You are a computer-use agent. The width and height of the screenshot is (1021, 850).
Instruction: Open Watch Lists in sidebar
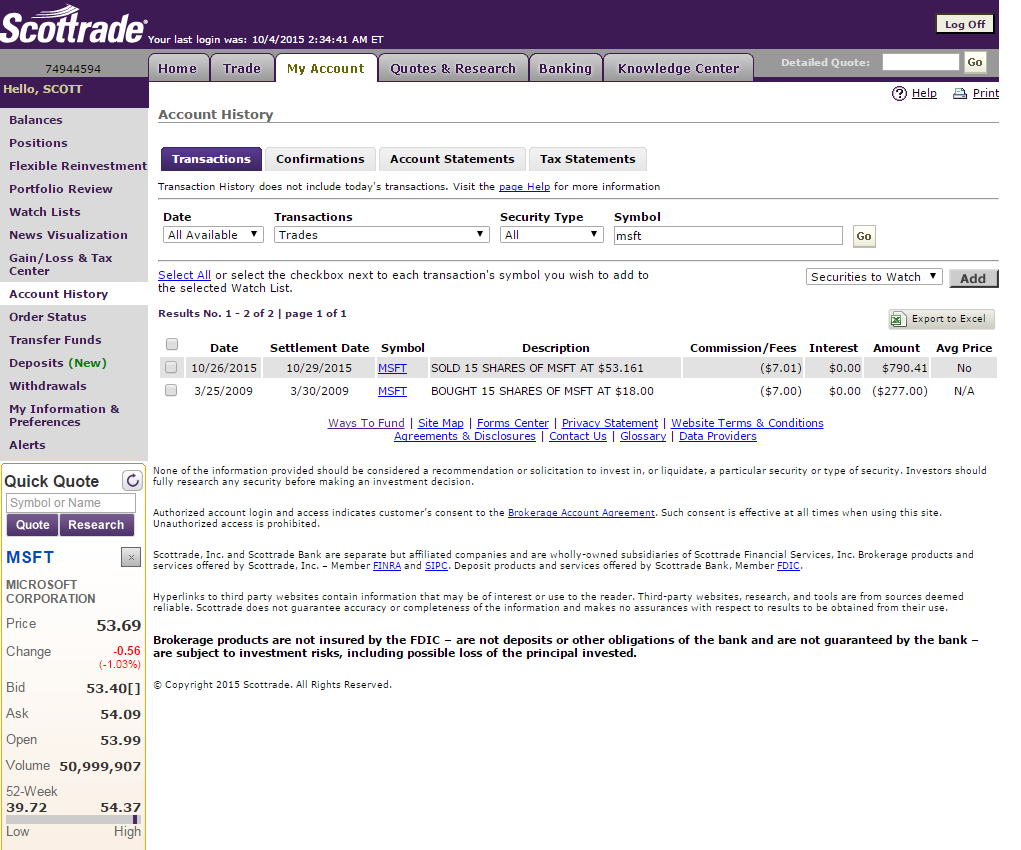[45, 212]
